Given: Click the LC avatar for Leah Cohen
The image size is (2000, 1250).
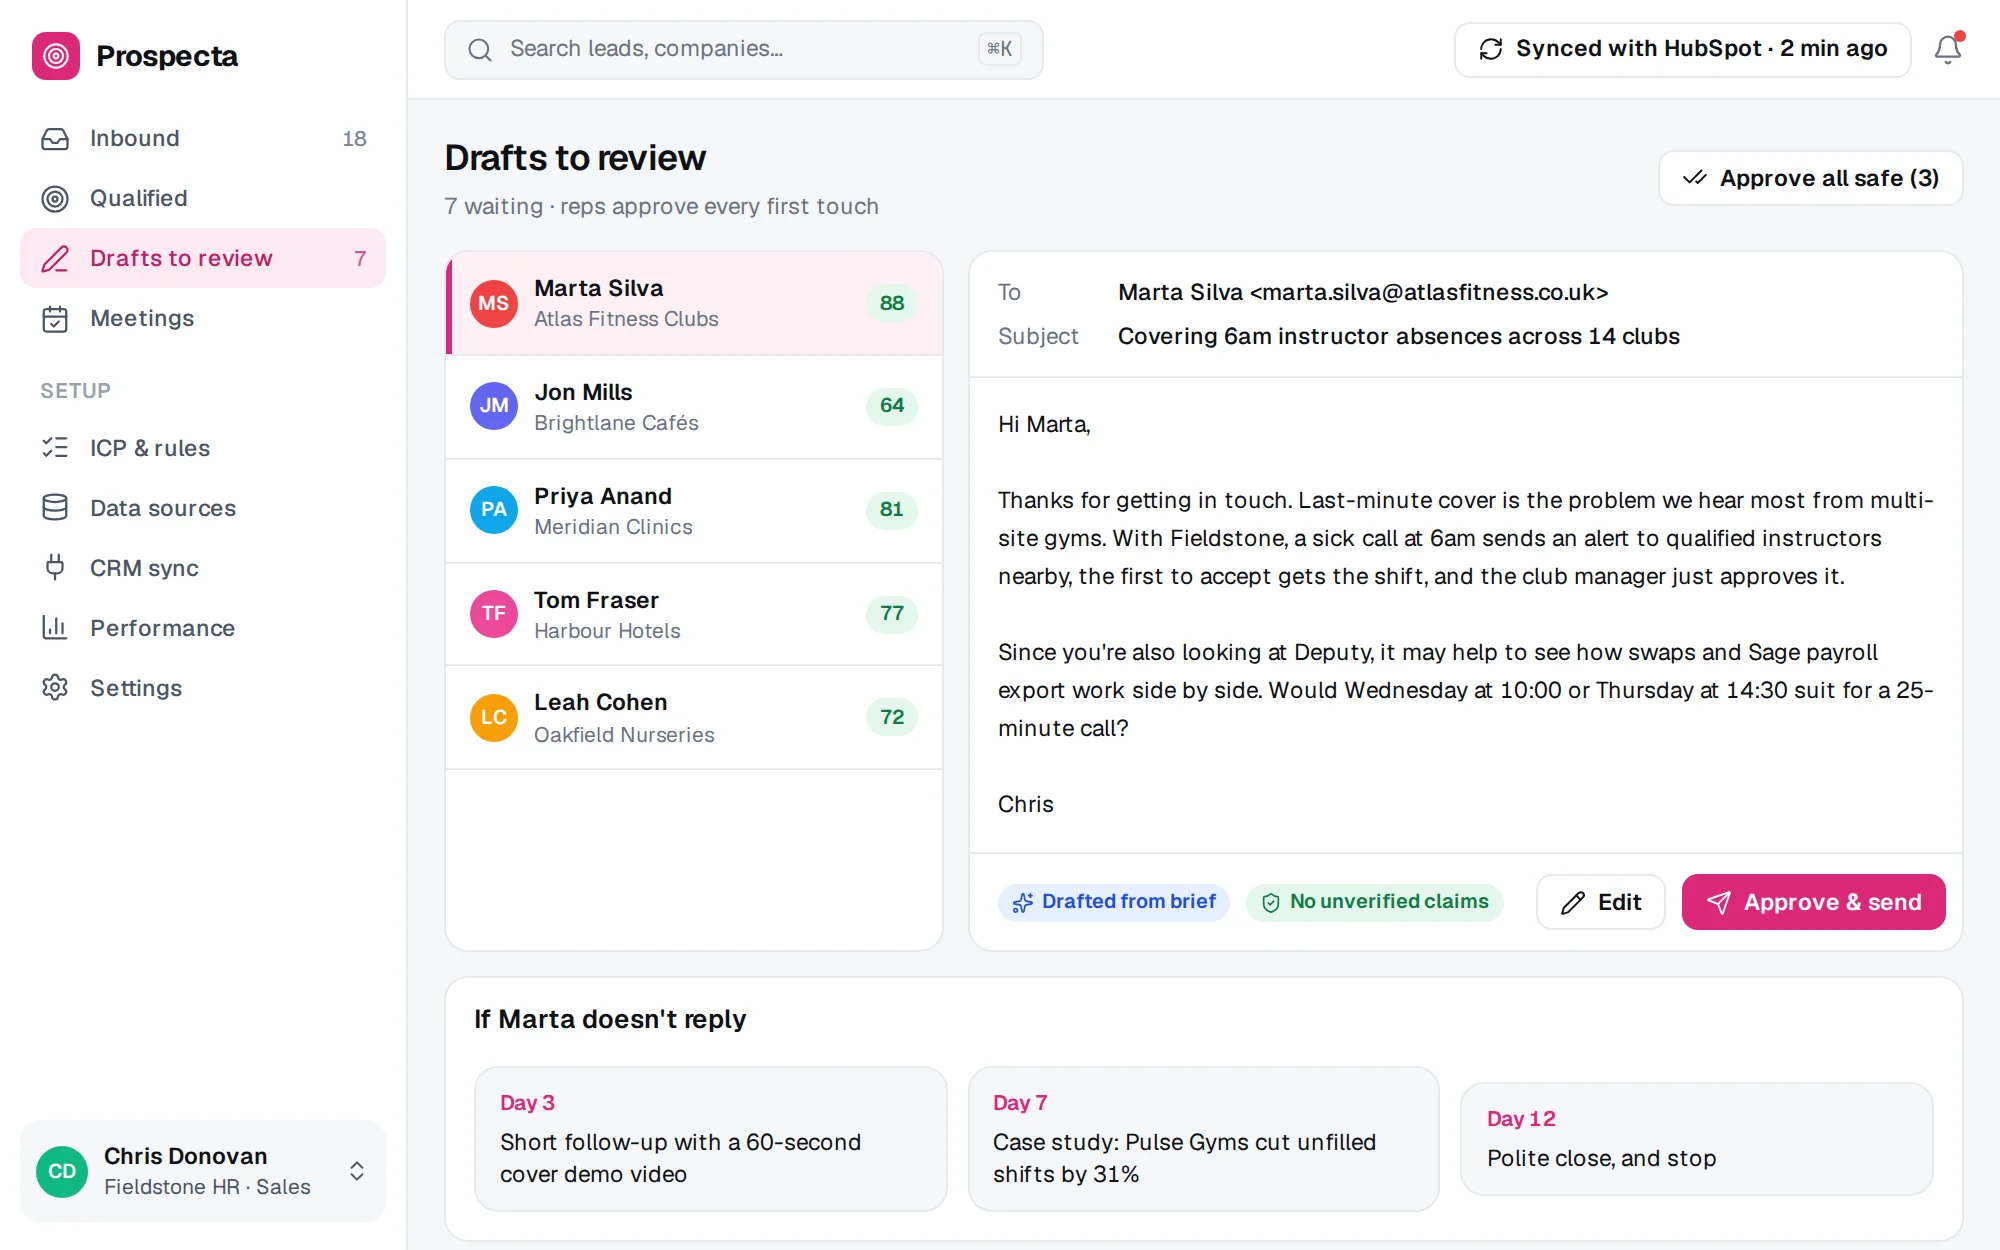Looking at the screenshot, I should 494,718.
